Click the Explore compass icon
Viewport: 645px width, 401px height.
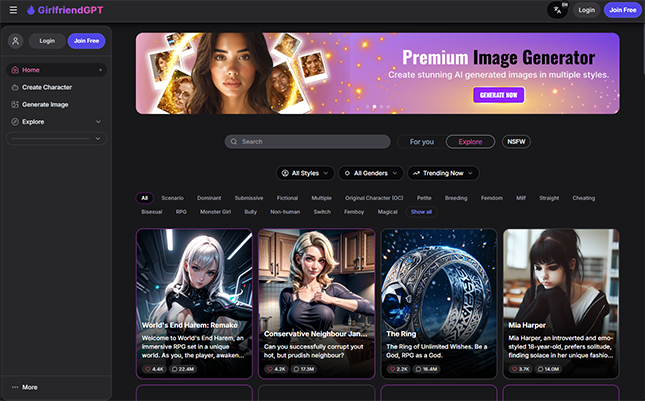pyautogui.click(x=15, y=122)
